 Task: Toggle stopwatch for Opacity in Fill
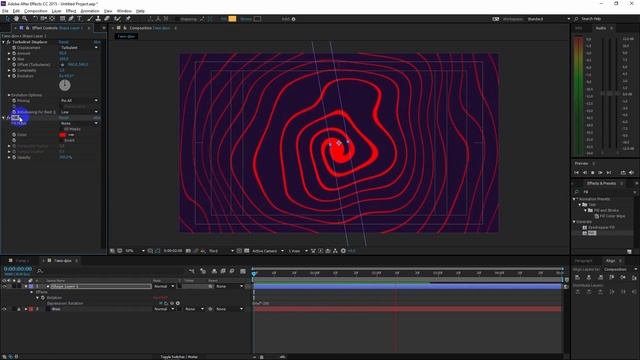click(x=14, y=157)
